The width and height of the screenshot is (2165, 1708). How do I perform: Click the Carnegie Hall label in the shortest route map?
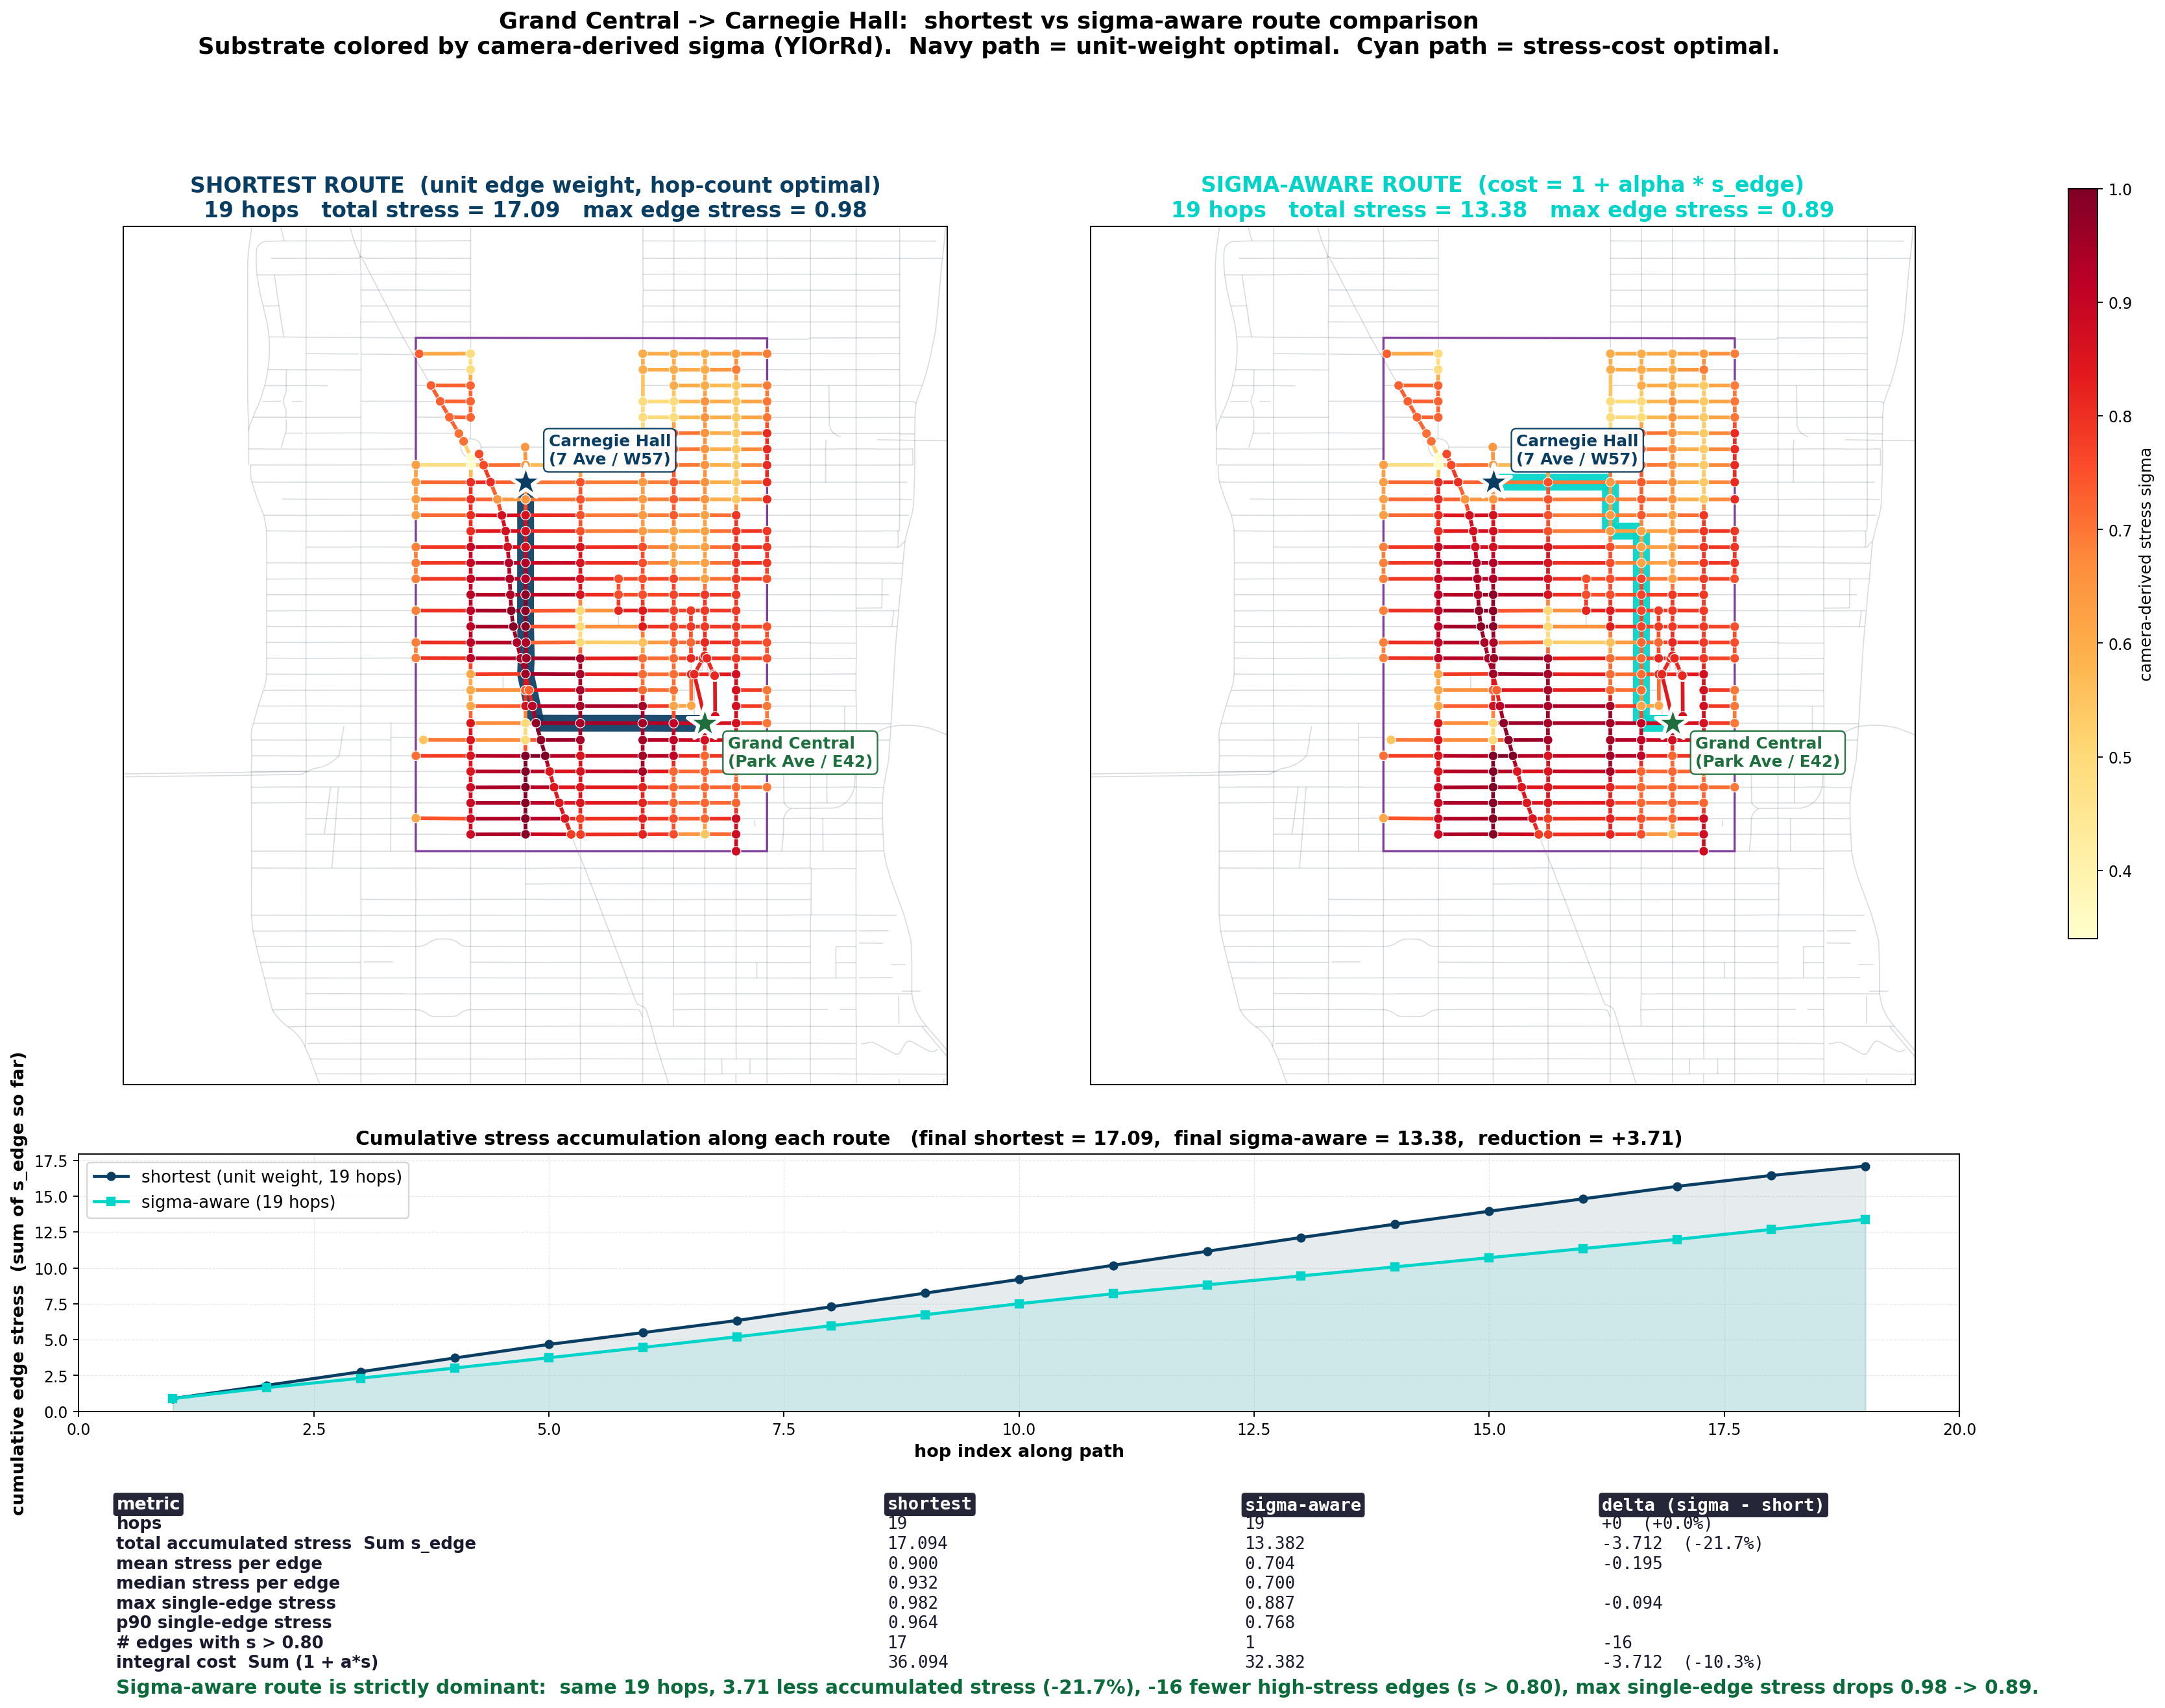[x=609, y=450]
